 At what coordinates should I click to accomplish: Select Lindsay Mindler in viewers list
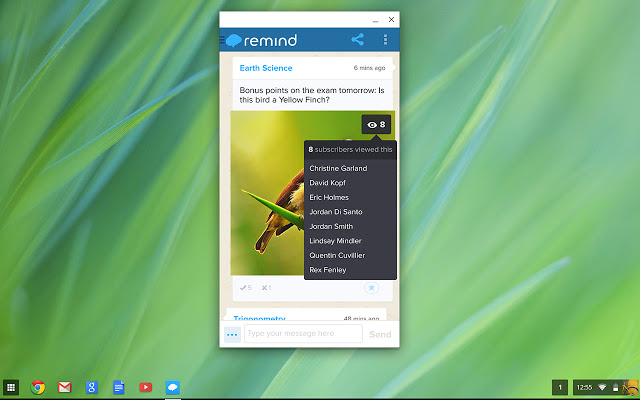[335, 241]
